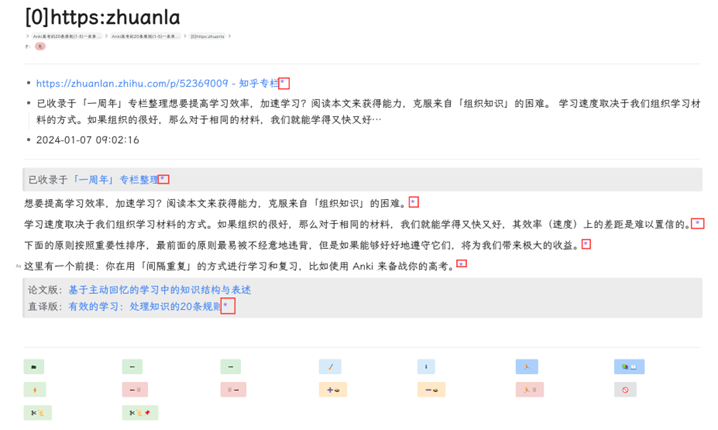This screenshot has width=718, height=430.
Task: Click the pink tag below the breadcrumb
Action: [x=41, y=46]
